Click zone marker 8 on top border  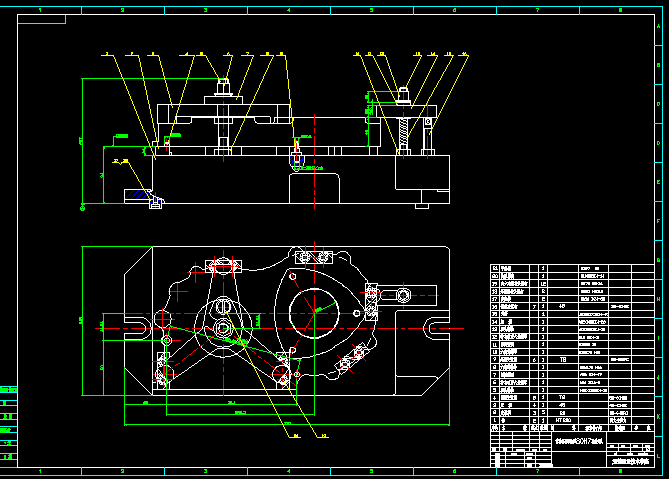coord(618,9)
